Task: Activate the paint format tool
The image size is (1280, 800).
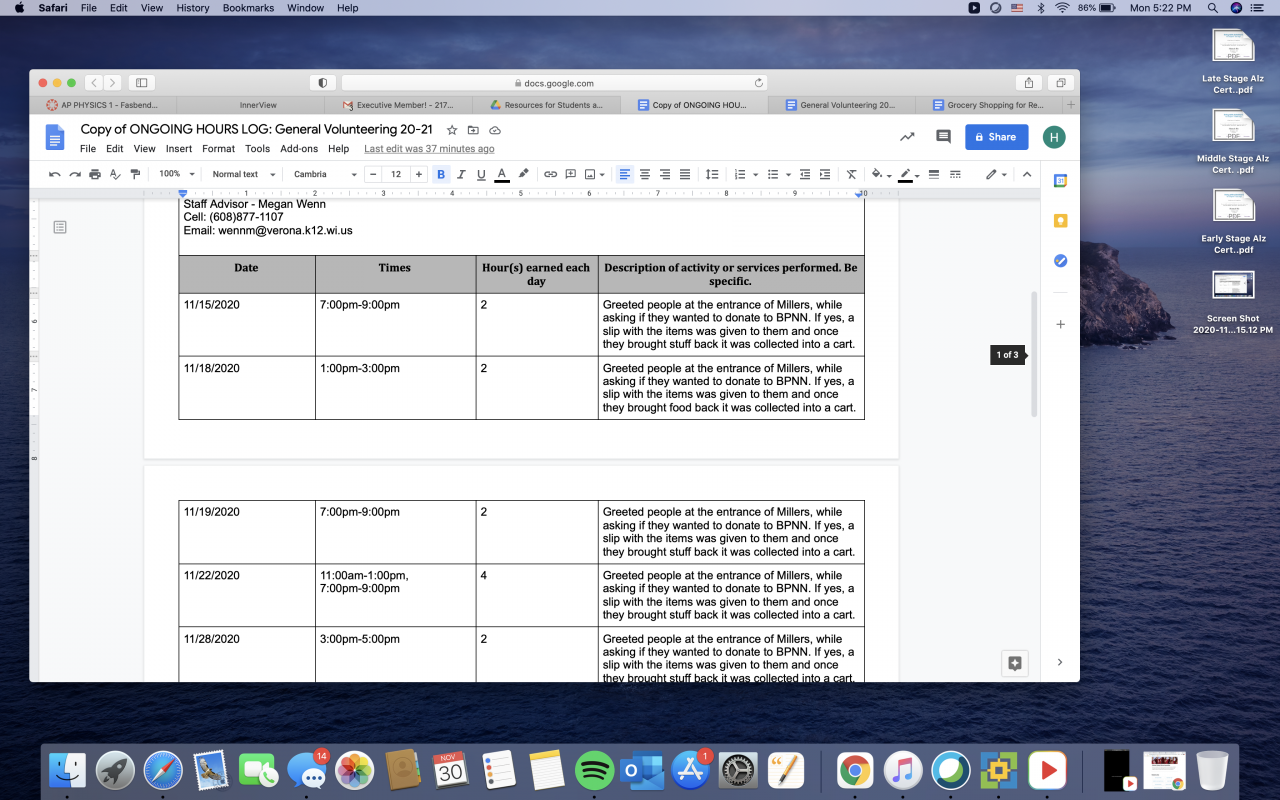Action: 135,174
